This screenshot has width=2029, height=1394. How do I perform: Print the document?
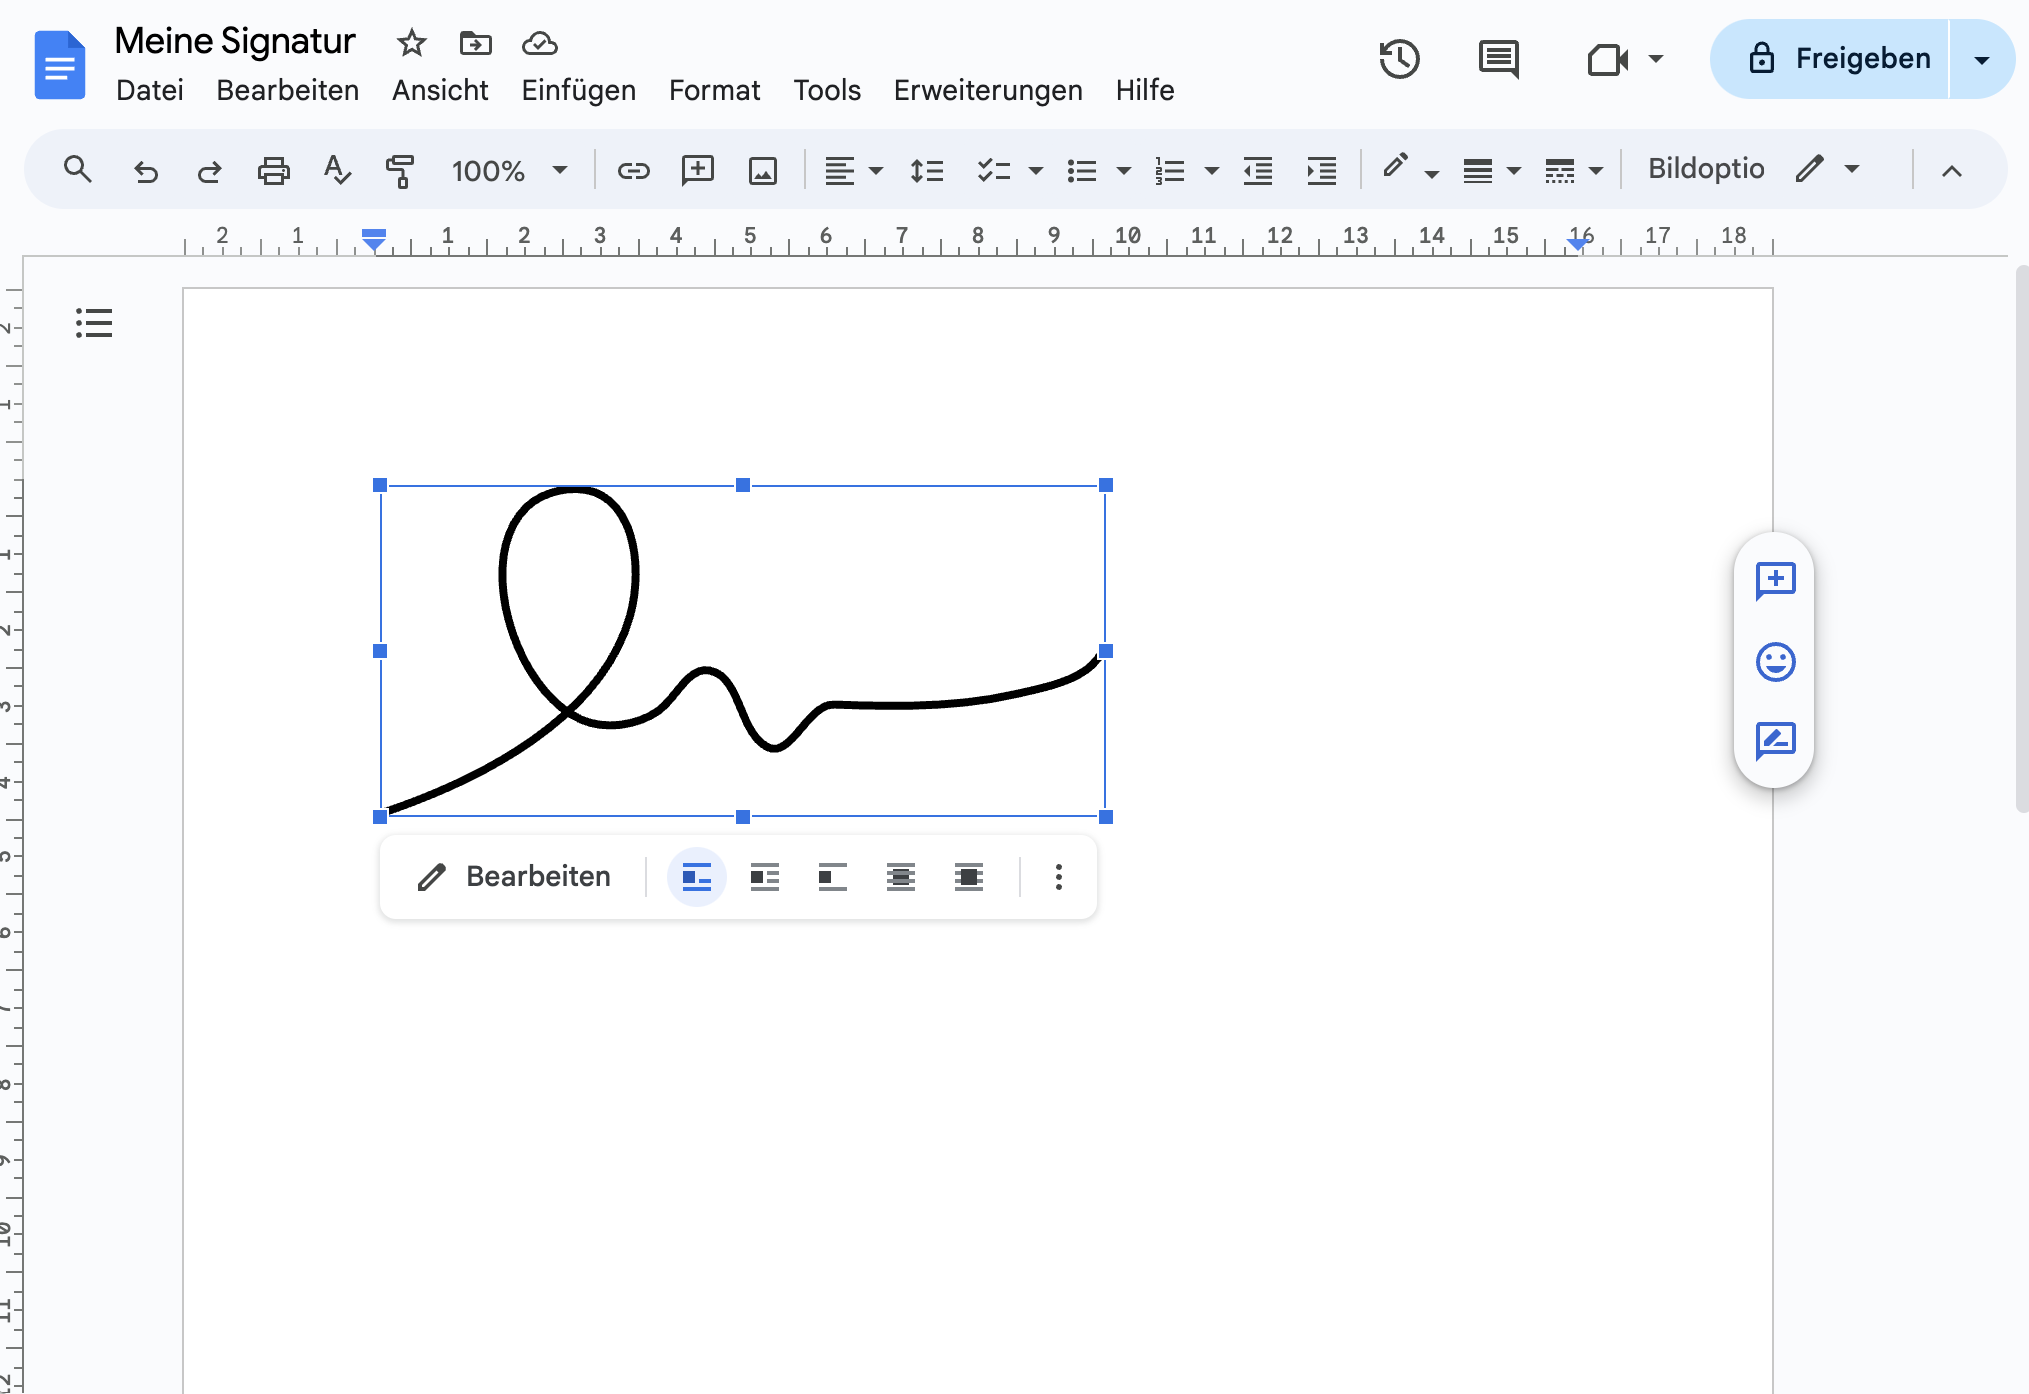(x=273, y=171)
